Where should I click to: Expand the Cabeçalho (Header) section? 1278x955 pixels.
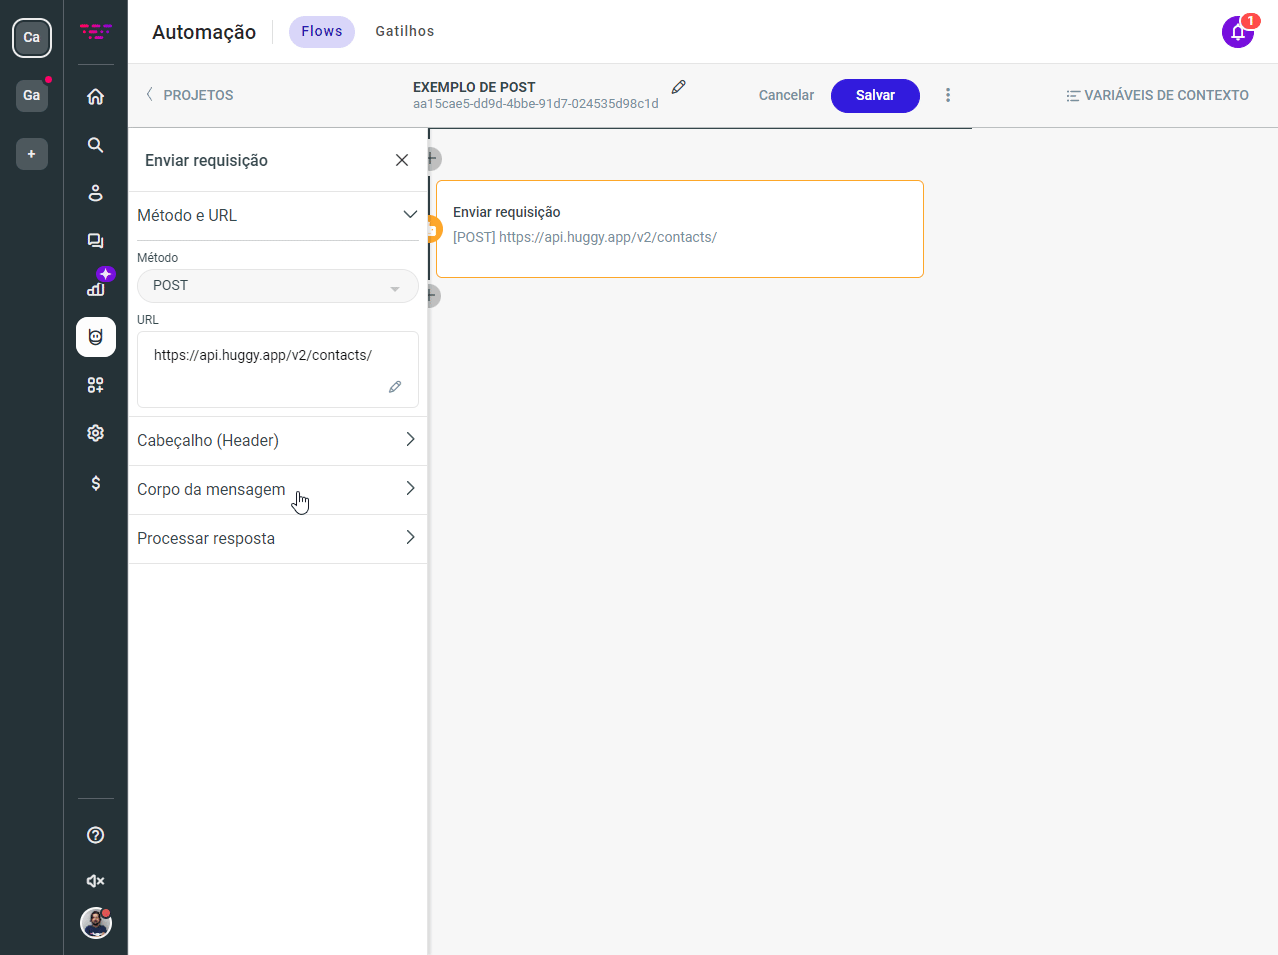point(278,441)
